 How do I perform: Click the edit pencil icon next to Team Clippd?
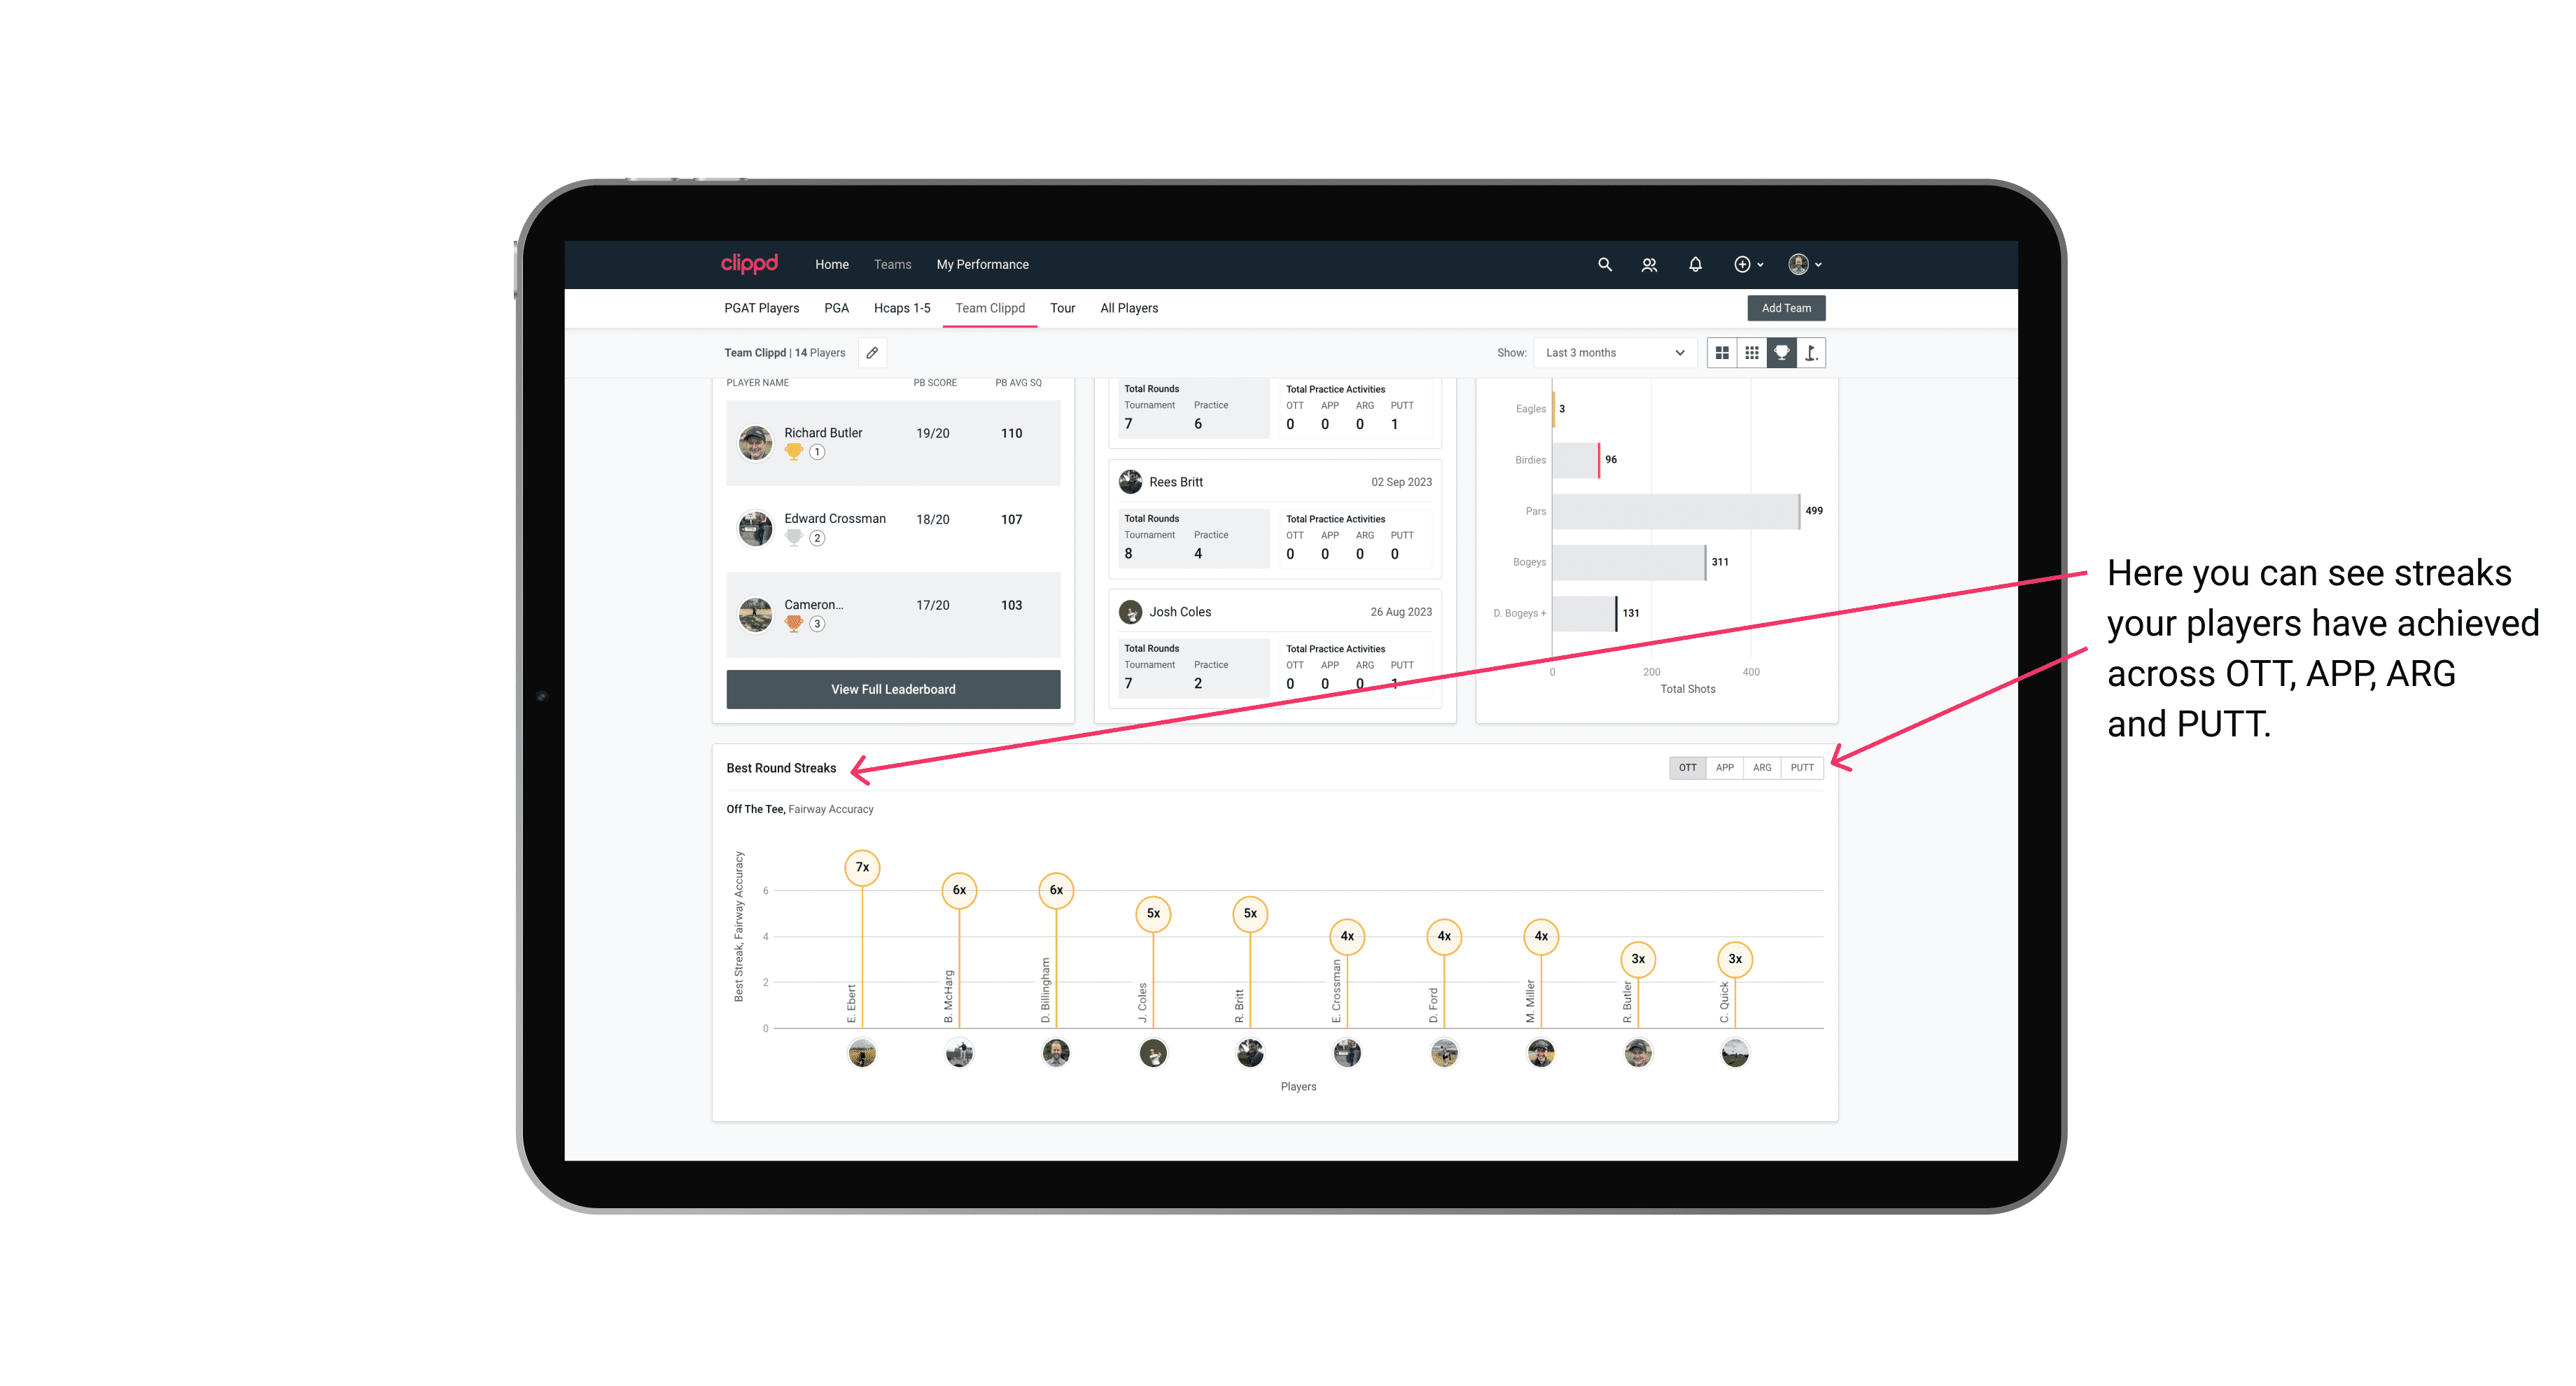coord(874,353)
